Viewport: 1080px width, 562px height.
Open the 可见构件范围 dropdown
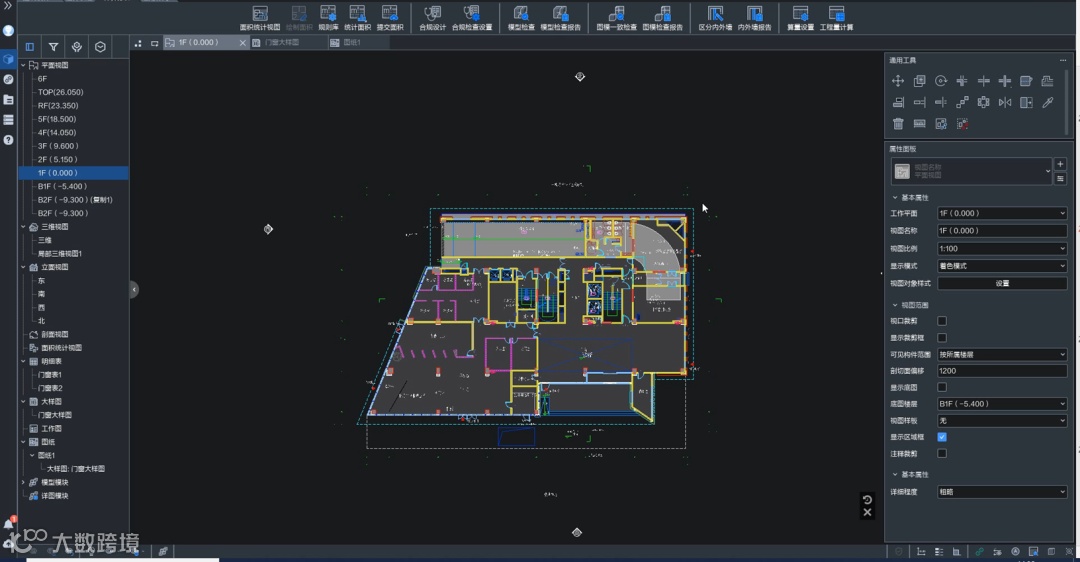click(1002, 355)
